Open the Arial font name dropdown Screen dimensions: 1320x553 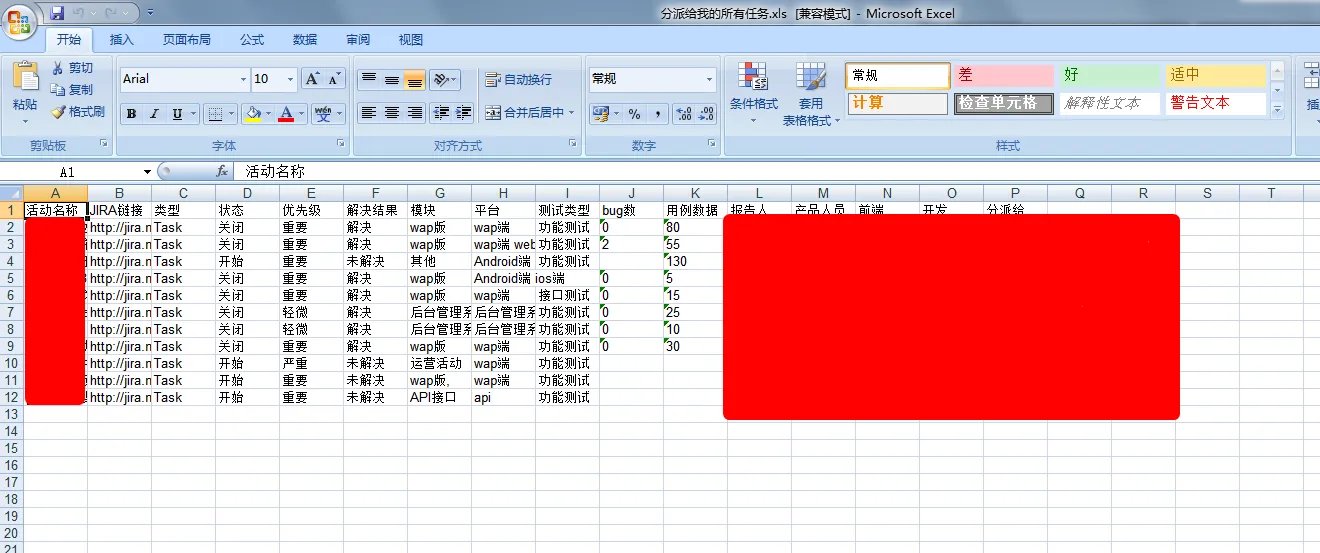[x=243, y=79]
